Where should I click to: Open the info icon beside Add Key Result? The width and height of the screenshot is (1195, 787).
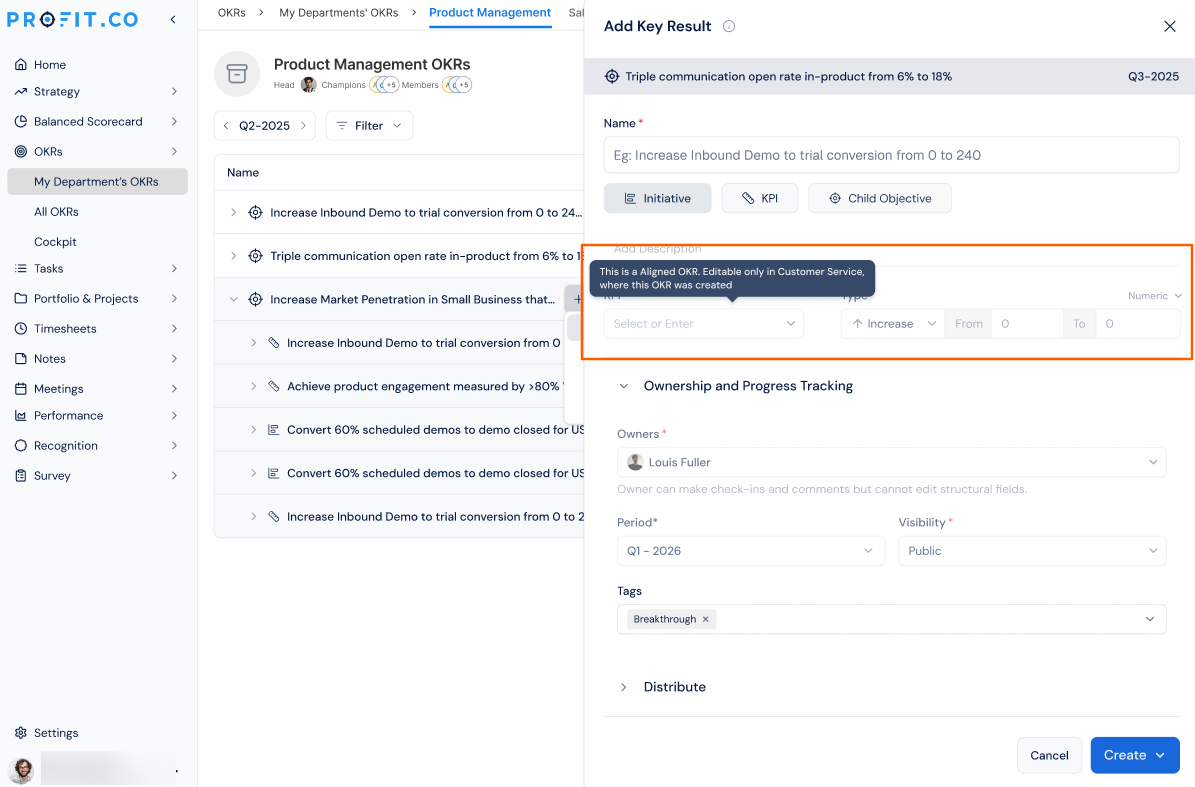pyautogui.click(x=729, y=27)
